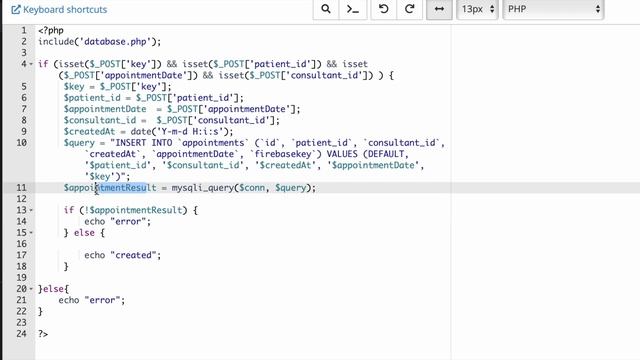
Task: Click the VALUES (DEFAULT, text
Action: [x=367, y=154]
